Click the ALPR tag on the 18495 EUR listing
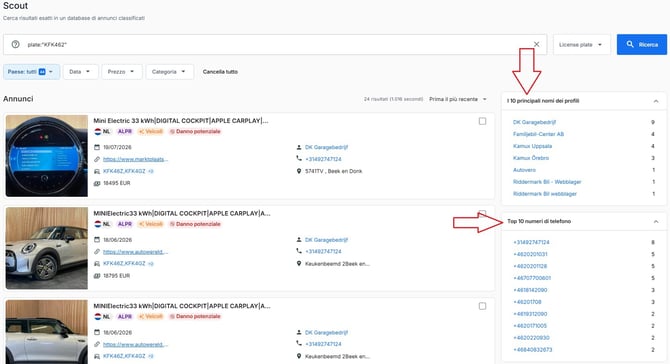This screenshot has width=670, height=364. click(125, 132)
